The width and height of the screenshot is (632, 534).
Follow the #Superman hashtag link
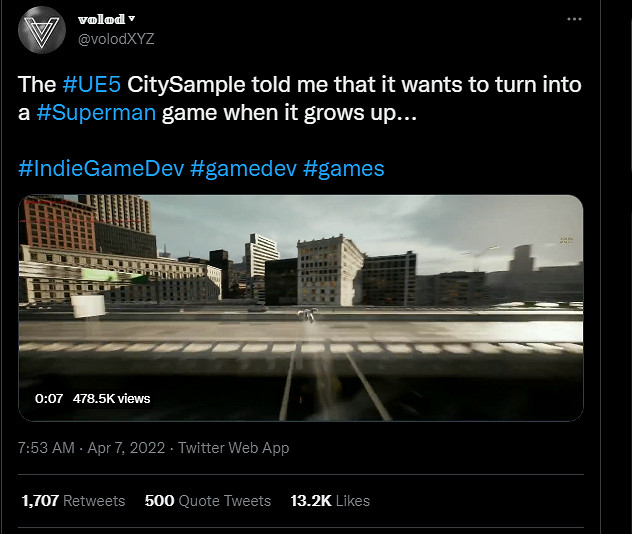(96, 113)
